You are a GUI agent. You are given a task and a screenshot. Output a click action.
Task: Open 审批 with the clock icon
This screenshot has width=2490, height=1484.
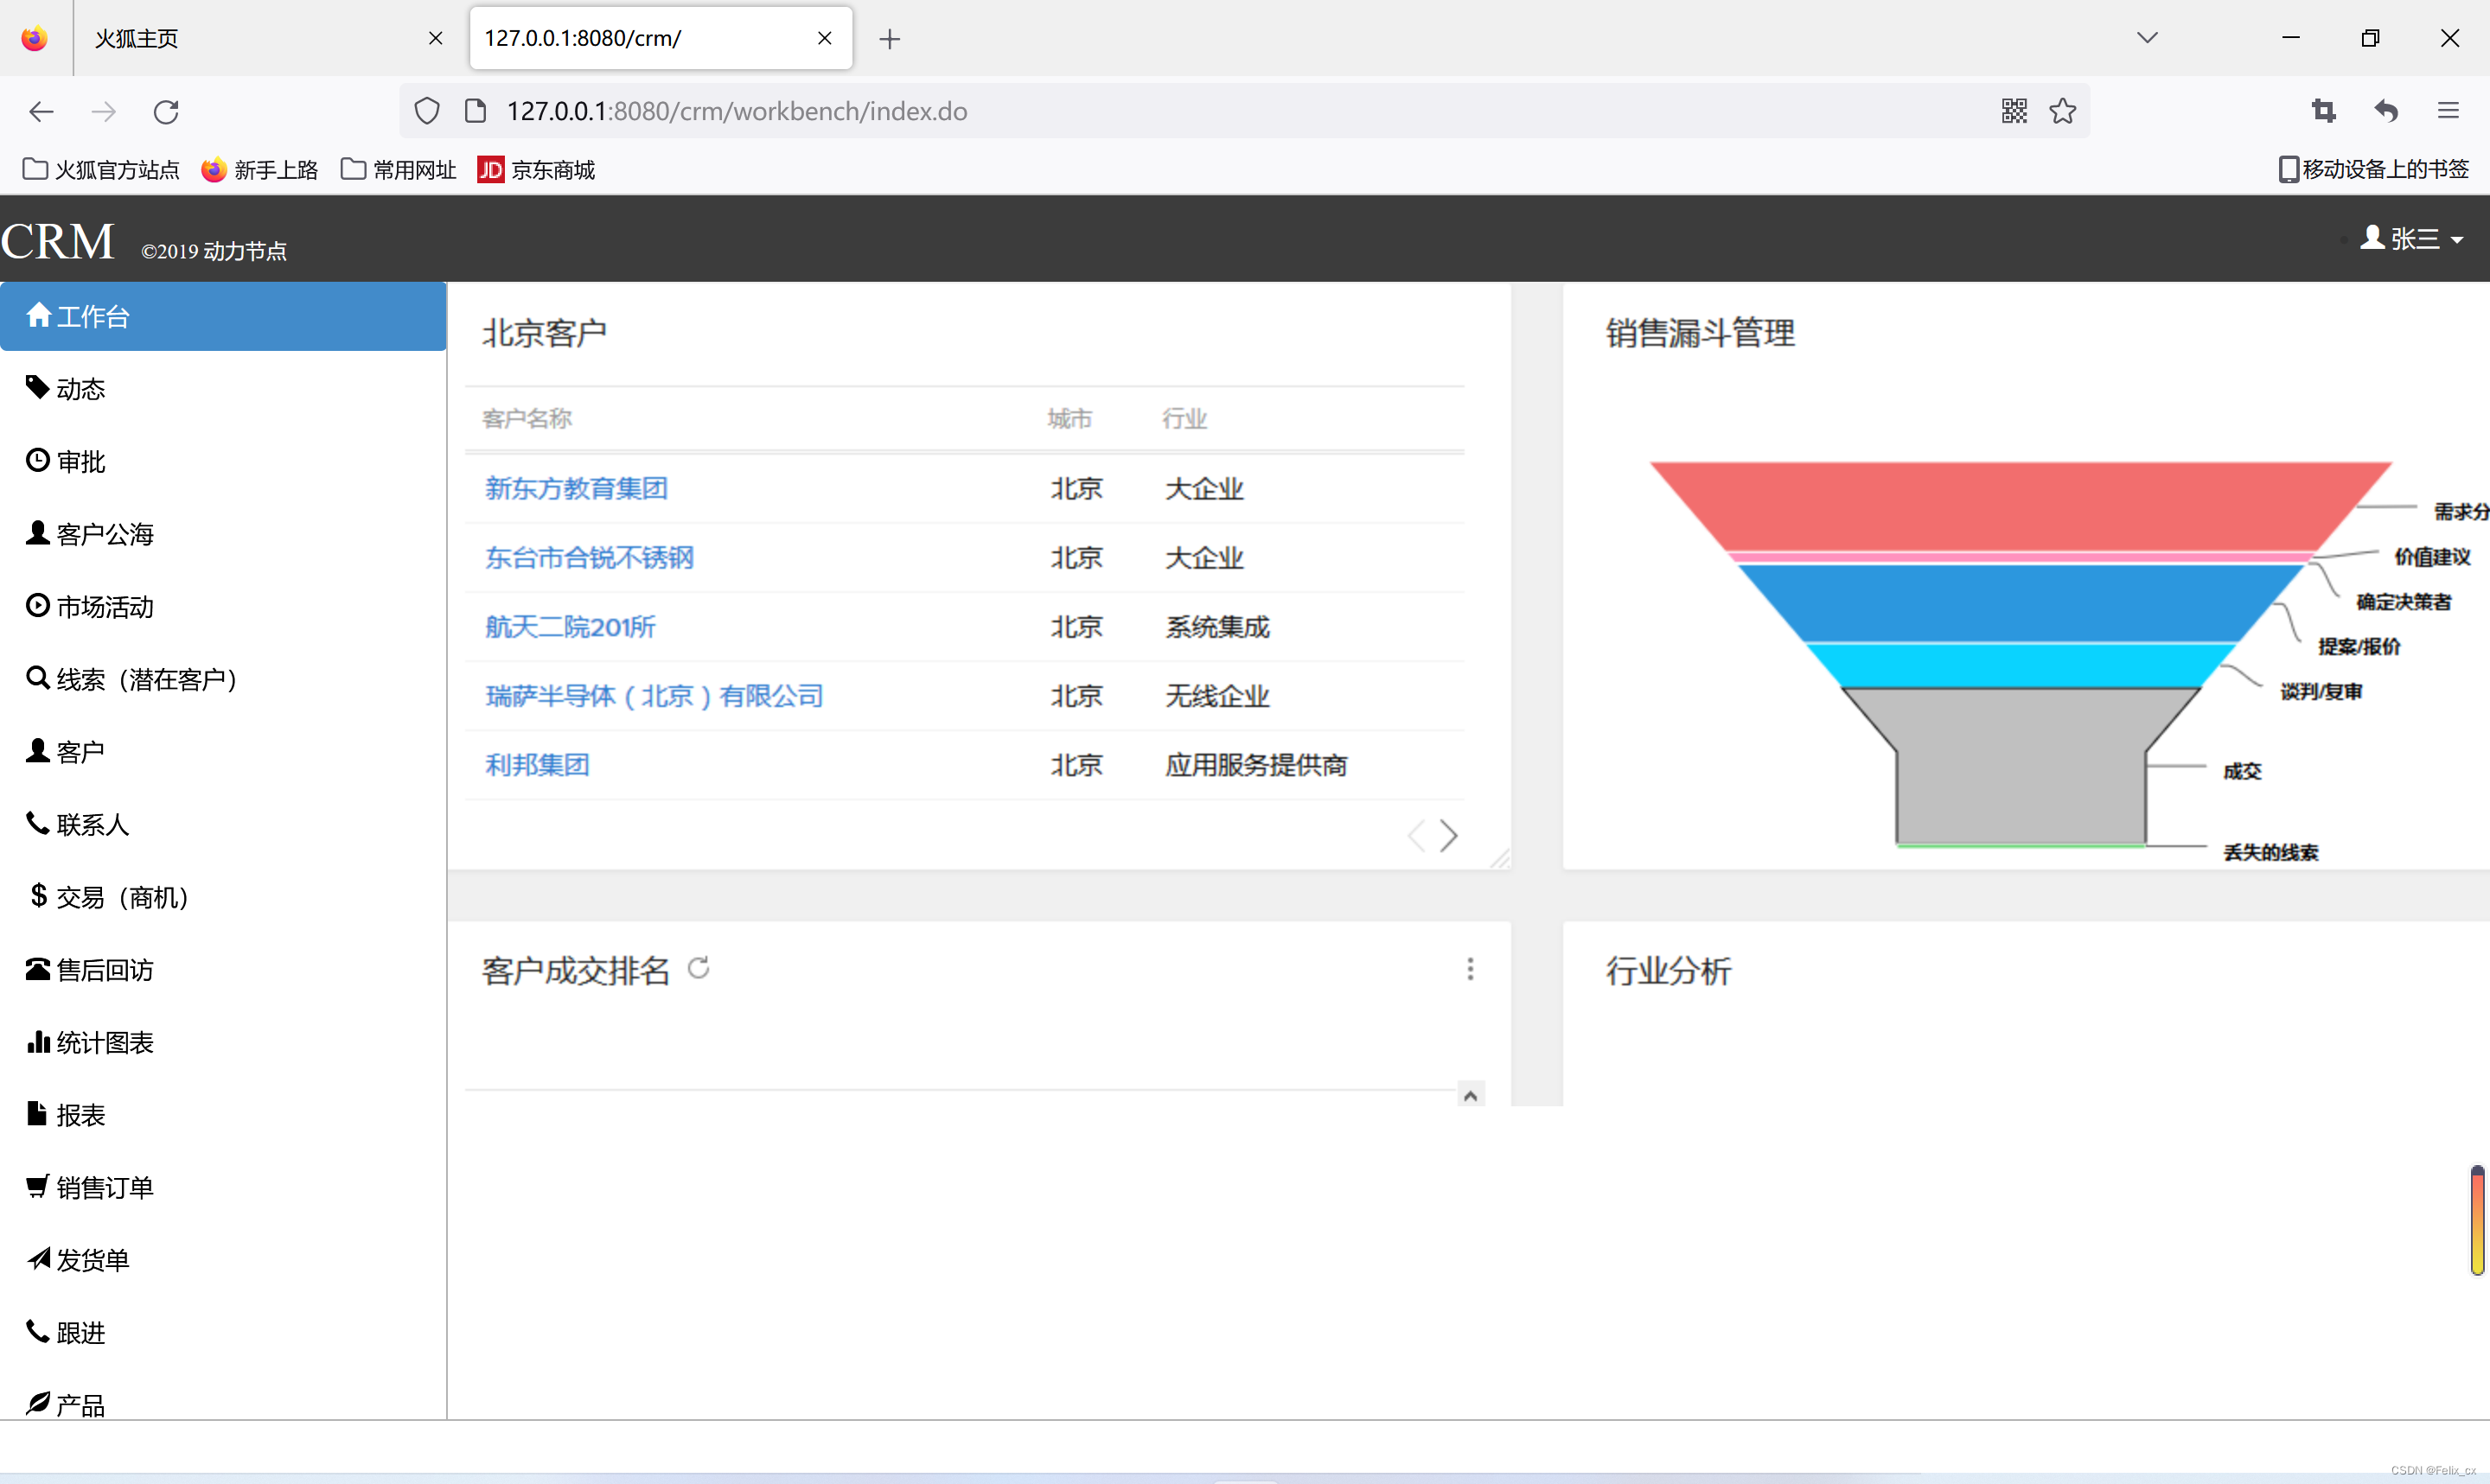tap(223, 461)
